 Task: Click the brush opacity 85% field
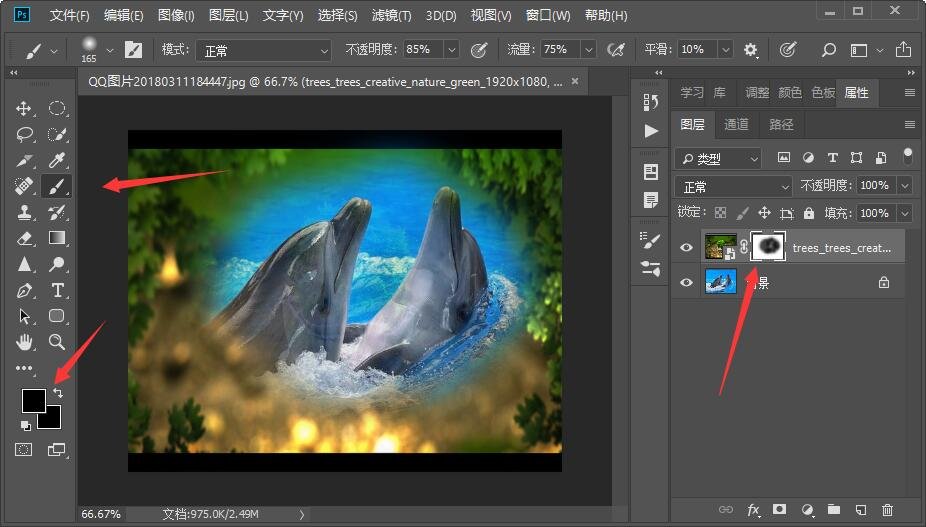click(424, 50)
